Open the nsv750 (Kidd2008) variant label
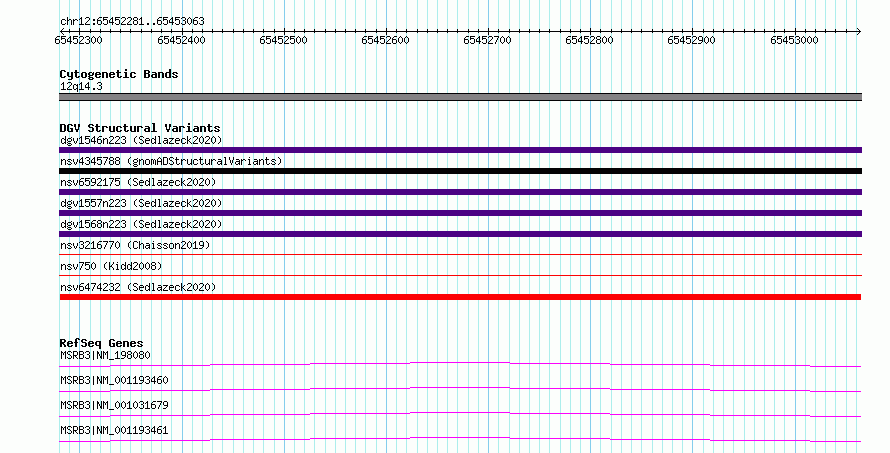890x453 pixels. (x=111, y=266)
